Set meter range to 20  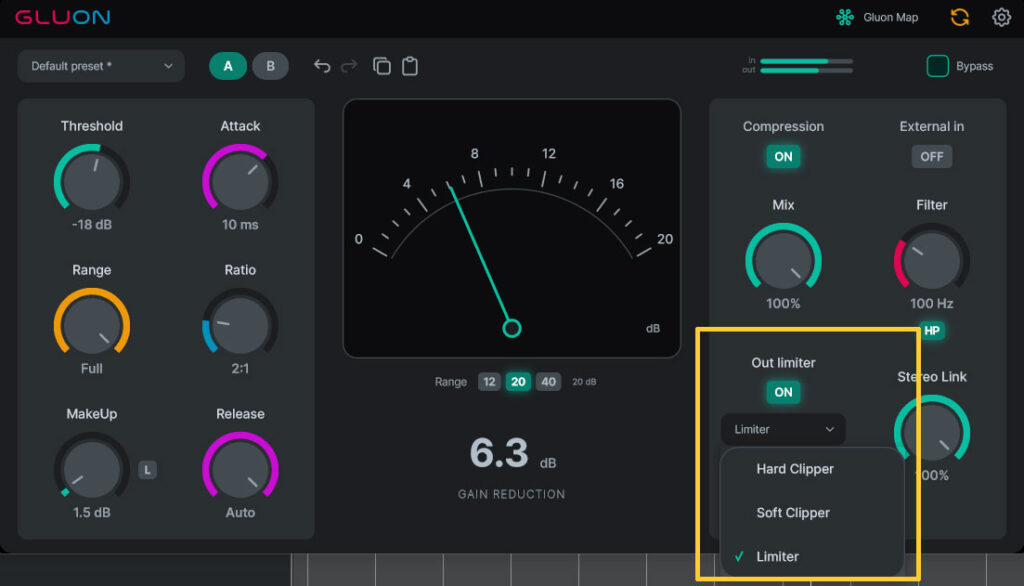(519, 382)
